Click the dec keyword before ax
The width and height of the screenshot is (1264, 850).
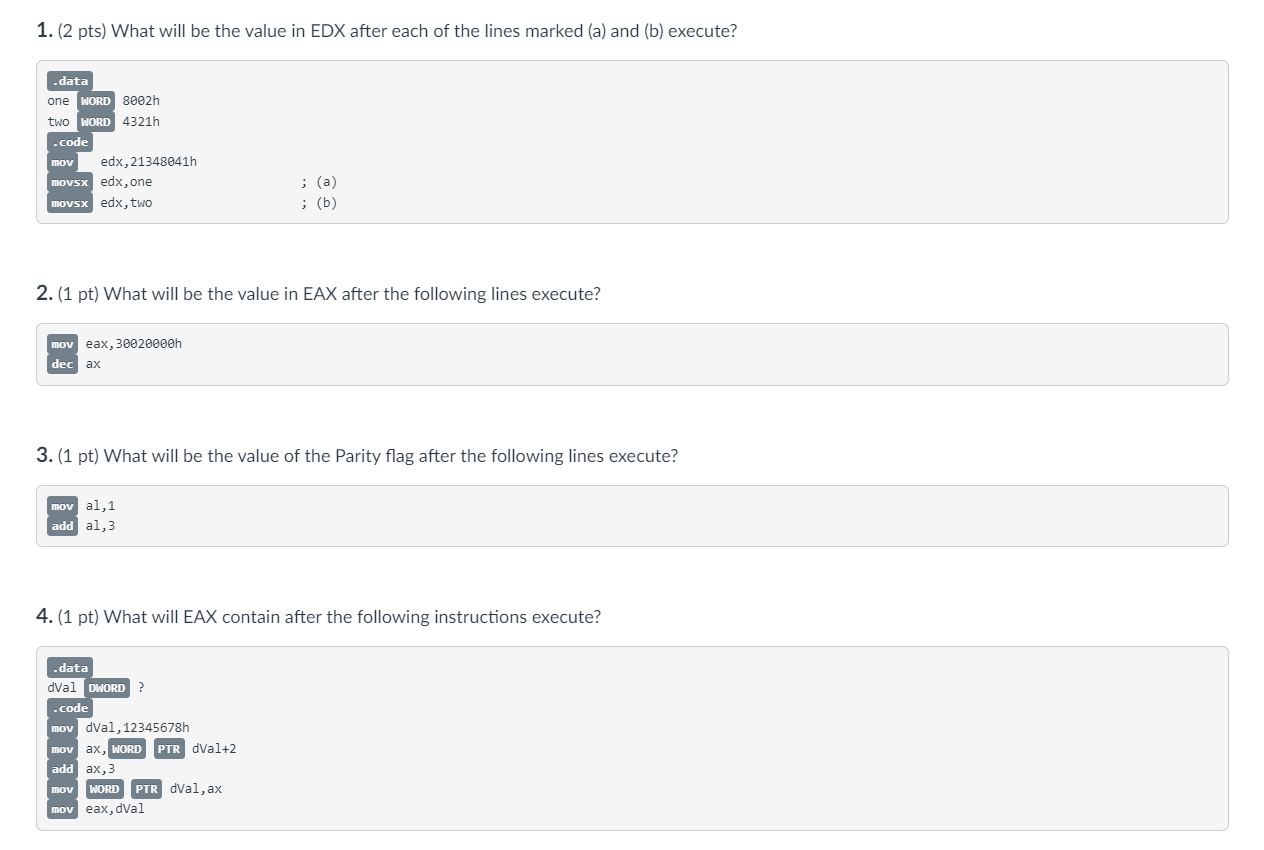click(63, 364)
